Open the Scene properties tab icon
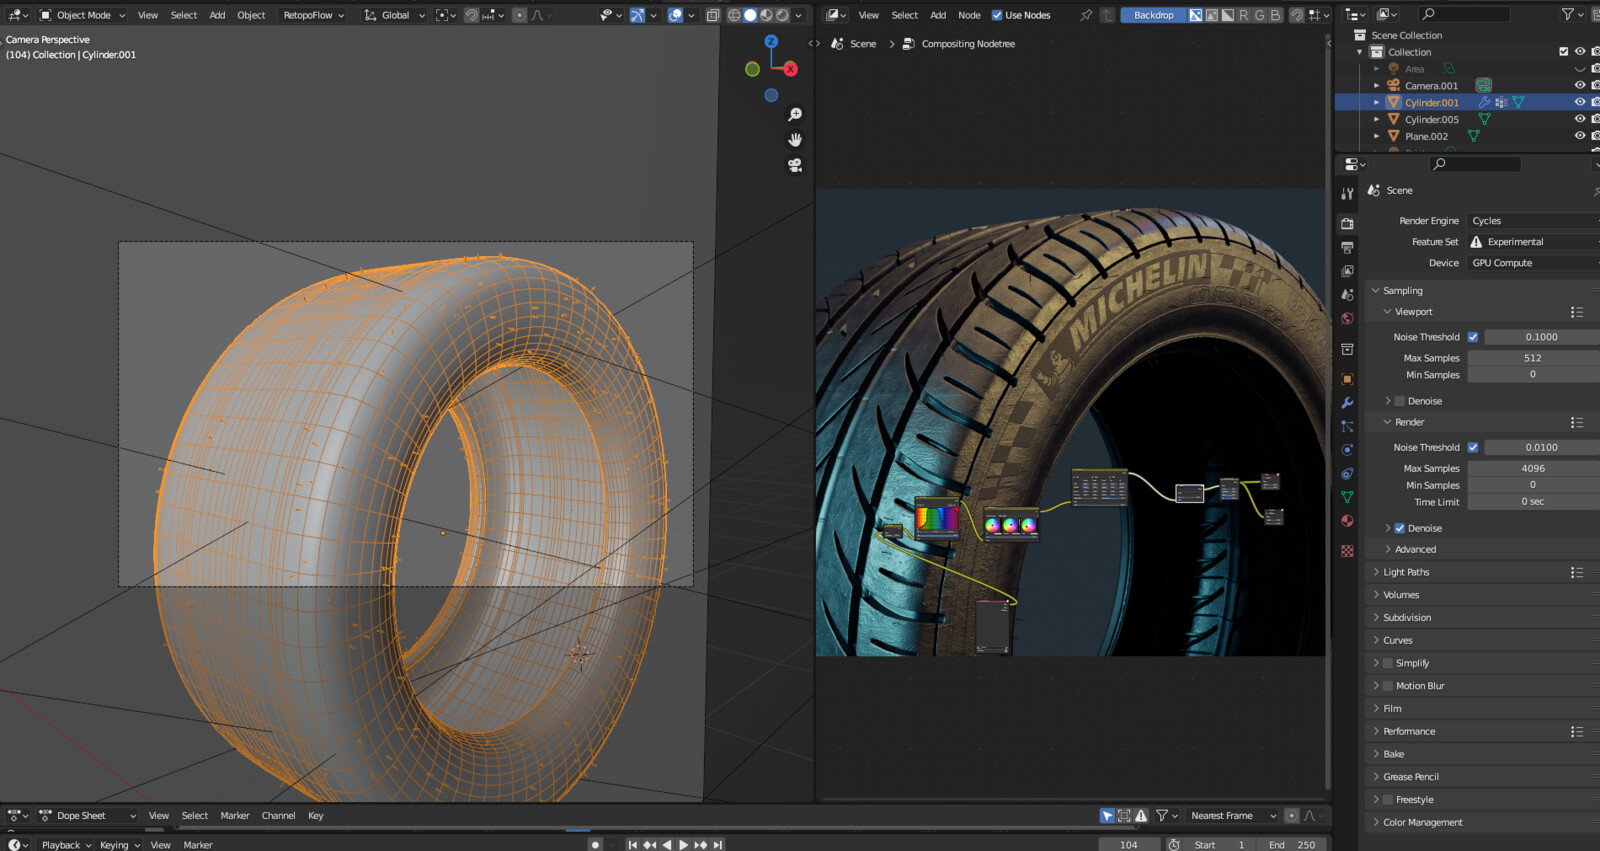This screenshot has width=1600, height=851. pyautogui.click(x=1347, y=295)
